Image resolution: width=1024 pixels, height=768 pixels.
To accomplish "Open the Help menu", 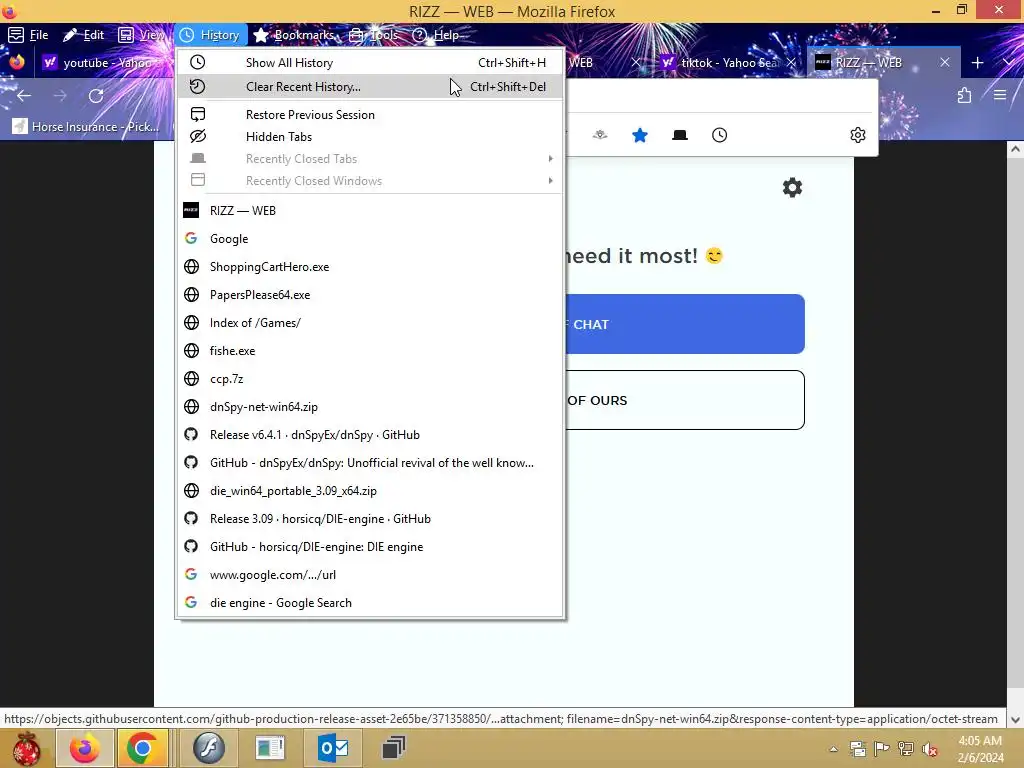I will (x=436, y=35).
